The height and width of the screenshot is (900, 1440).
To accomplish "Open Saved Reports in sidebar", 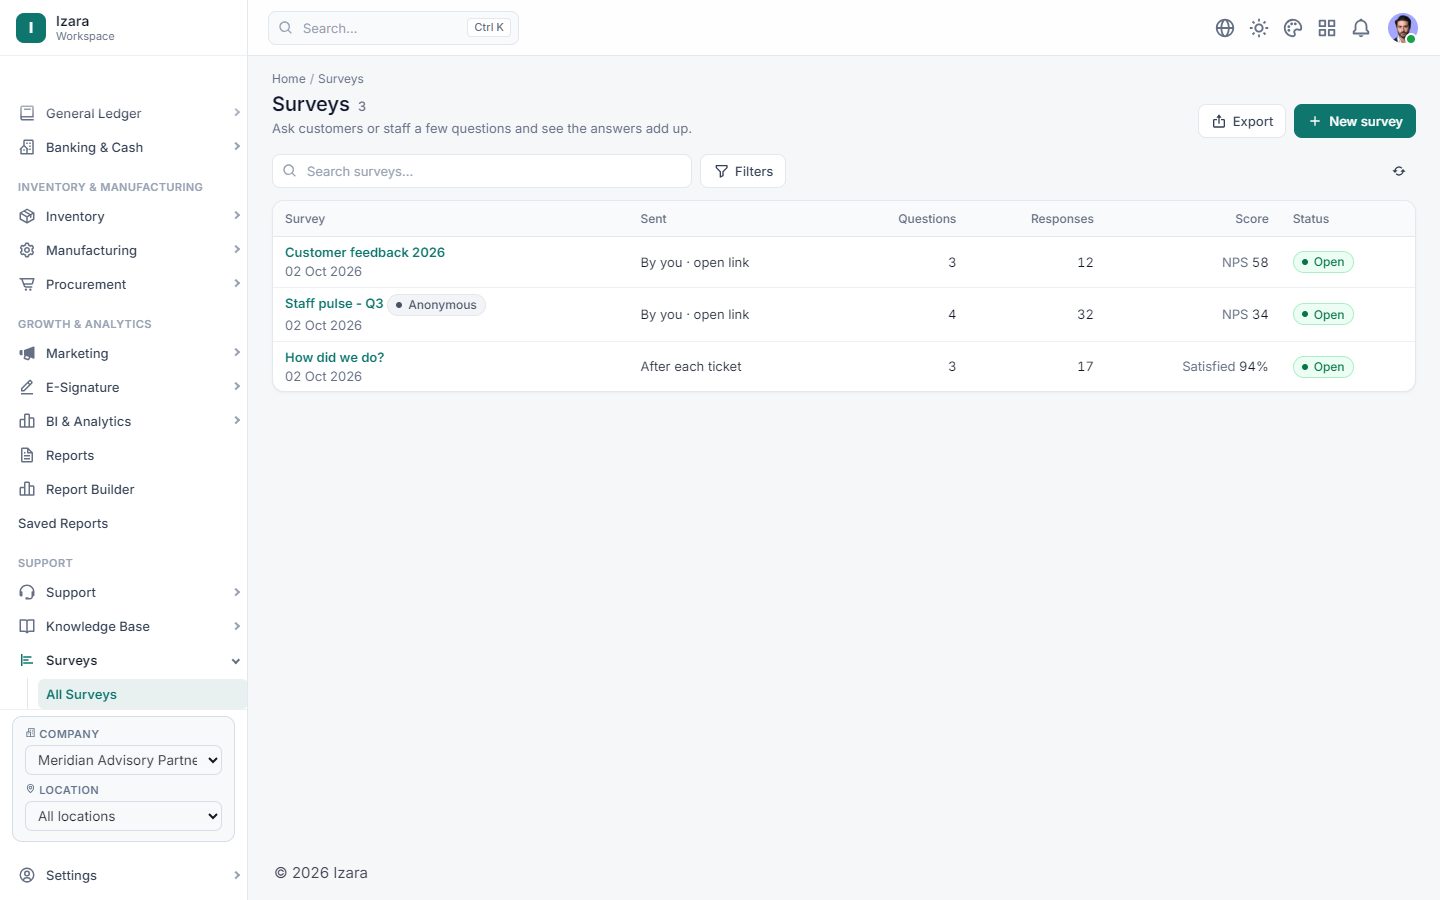I will pyautogui.click(x=63, y=523).
